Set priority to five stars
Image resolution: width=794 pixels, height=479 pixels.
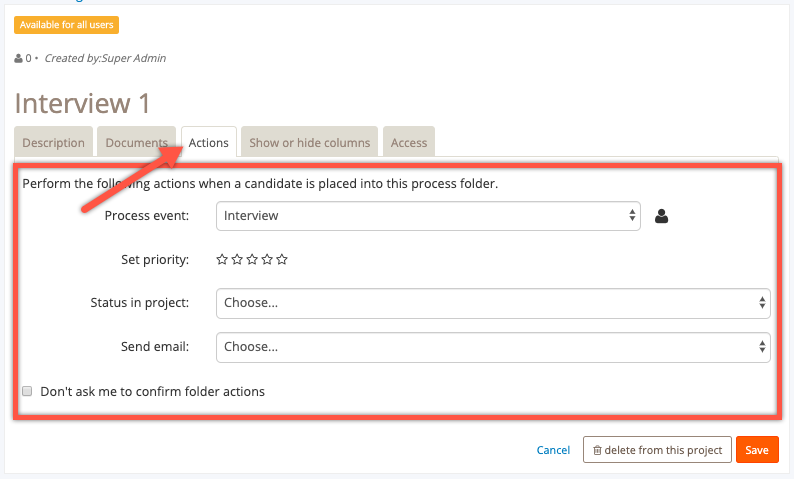pyautogui.click(x=282, y=259)
